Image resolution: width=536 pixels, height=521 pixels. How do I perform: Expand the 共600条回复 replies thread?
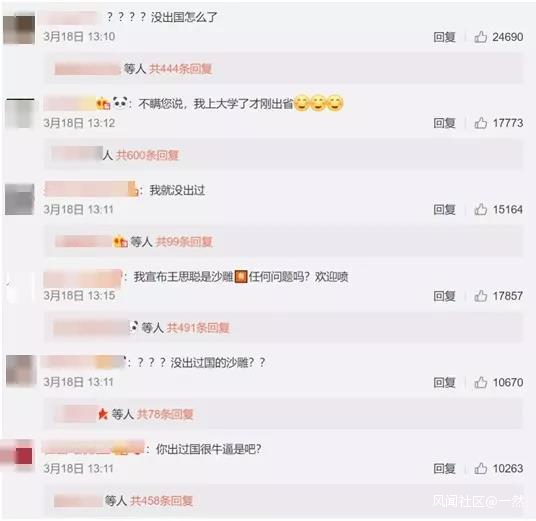point(147,155)
